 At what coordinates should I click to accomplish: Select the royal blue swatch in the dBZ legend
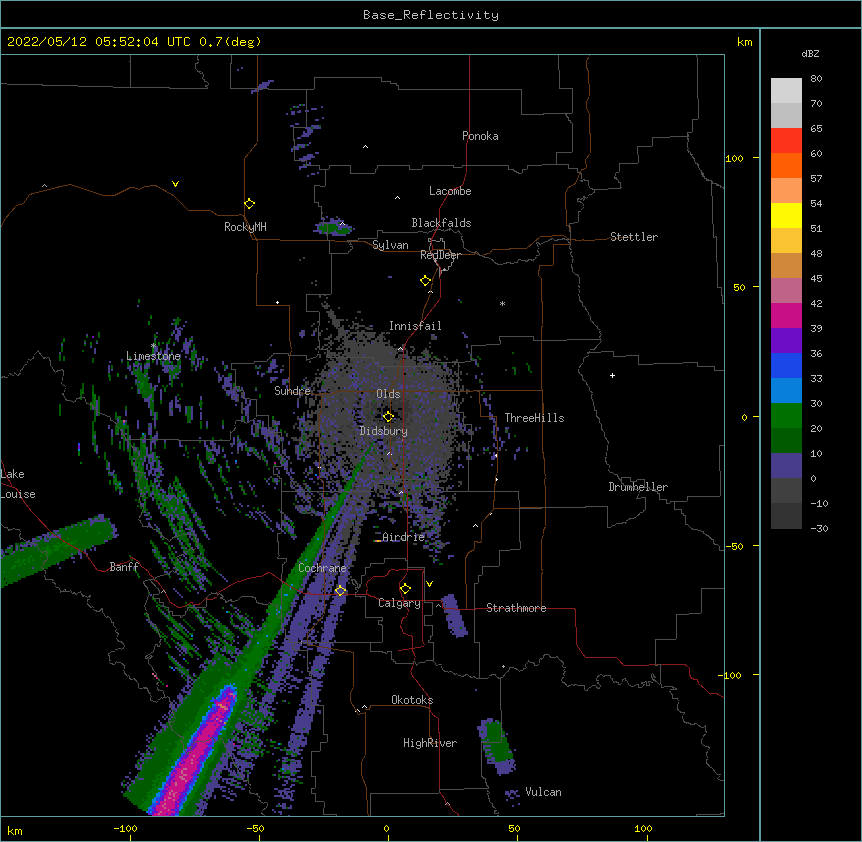786,365
